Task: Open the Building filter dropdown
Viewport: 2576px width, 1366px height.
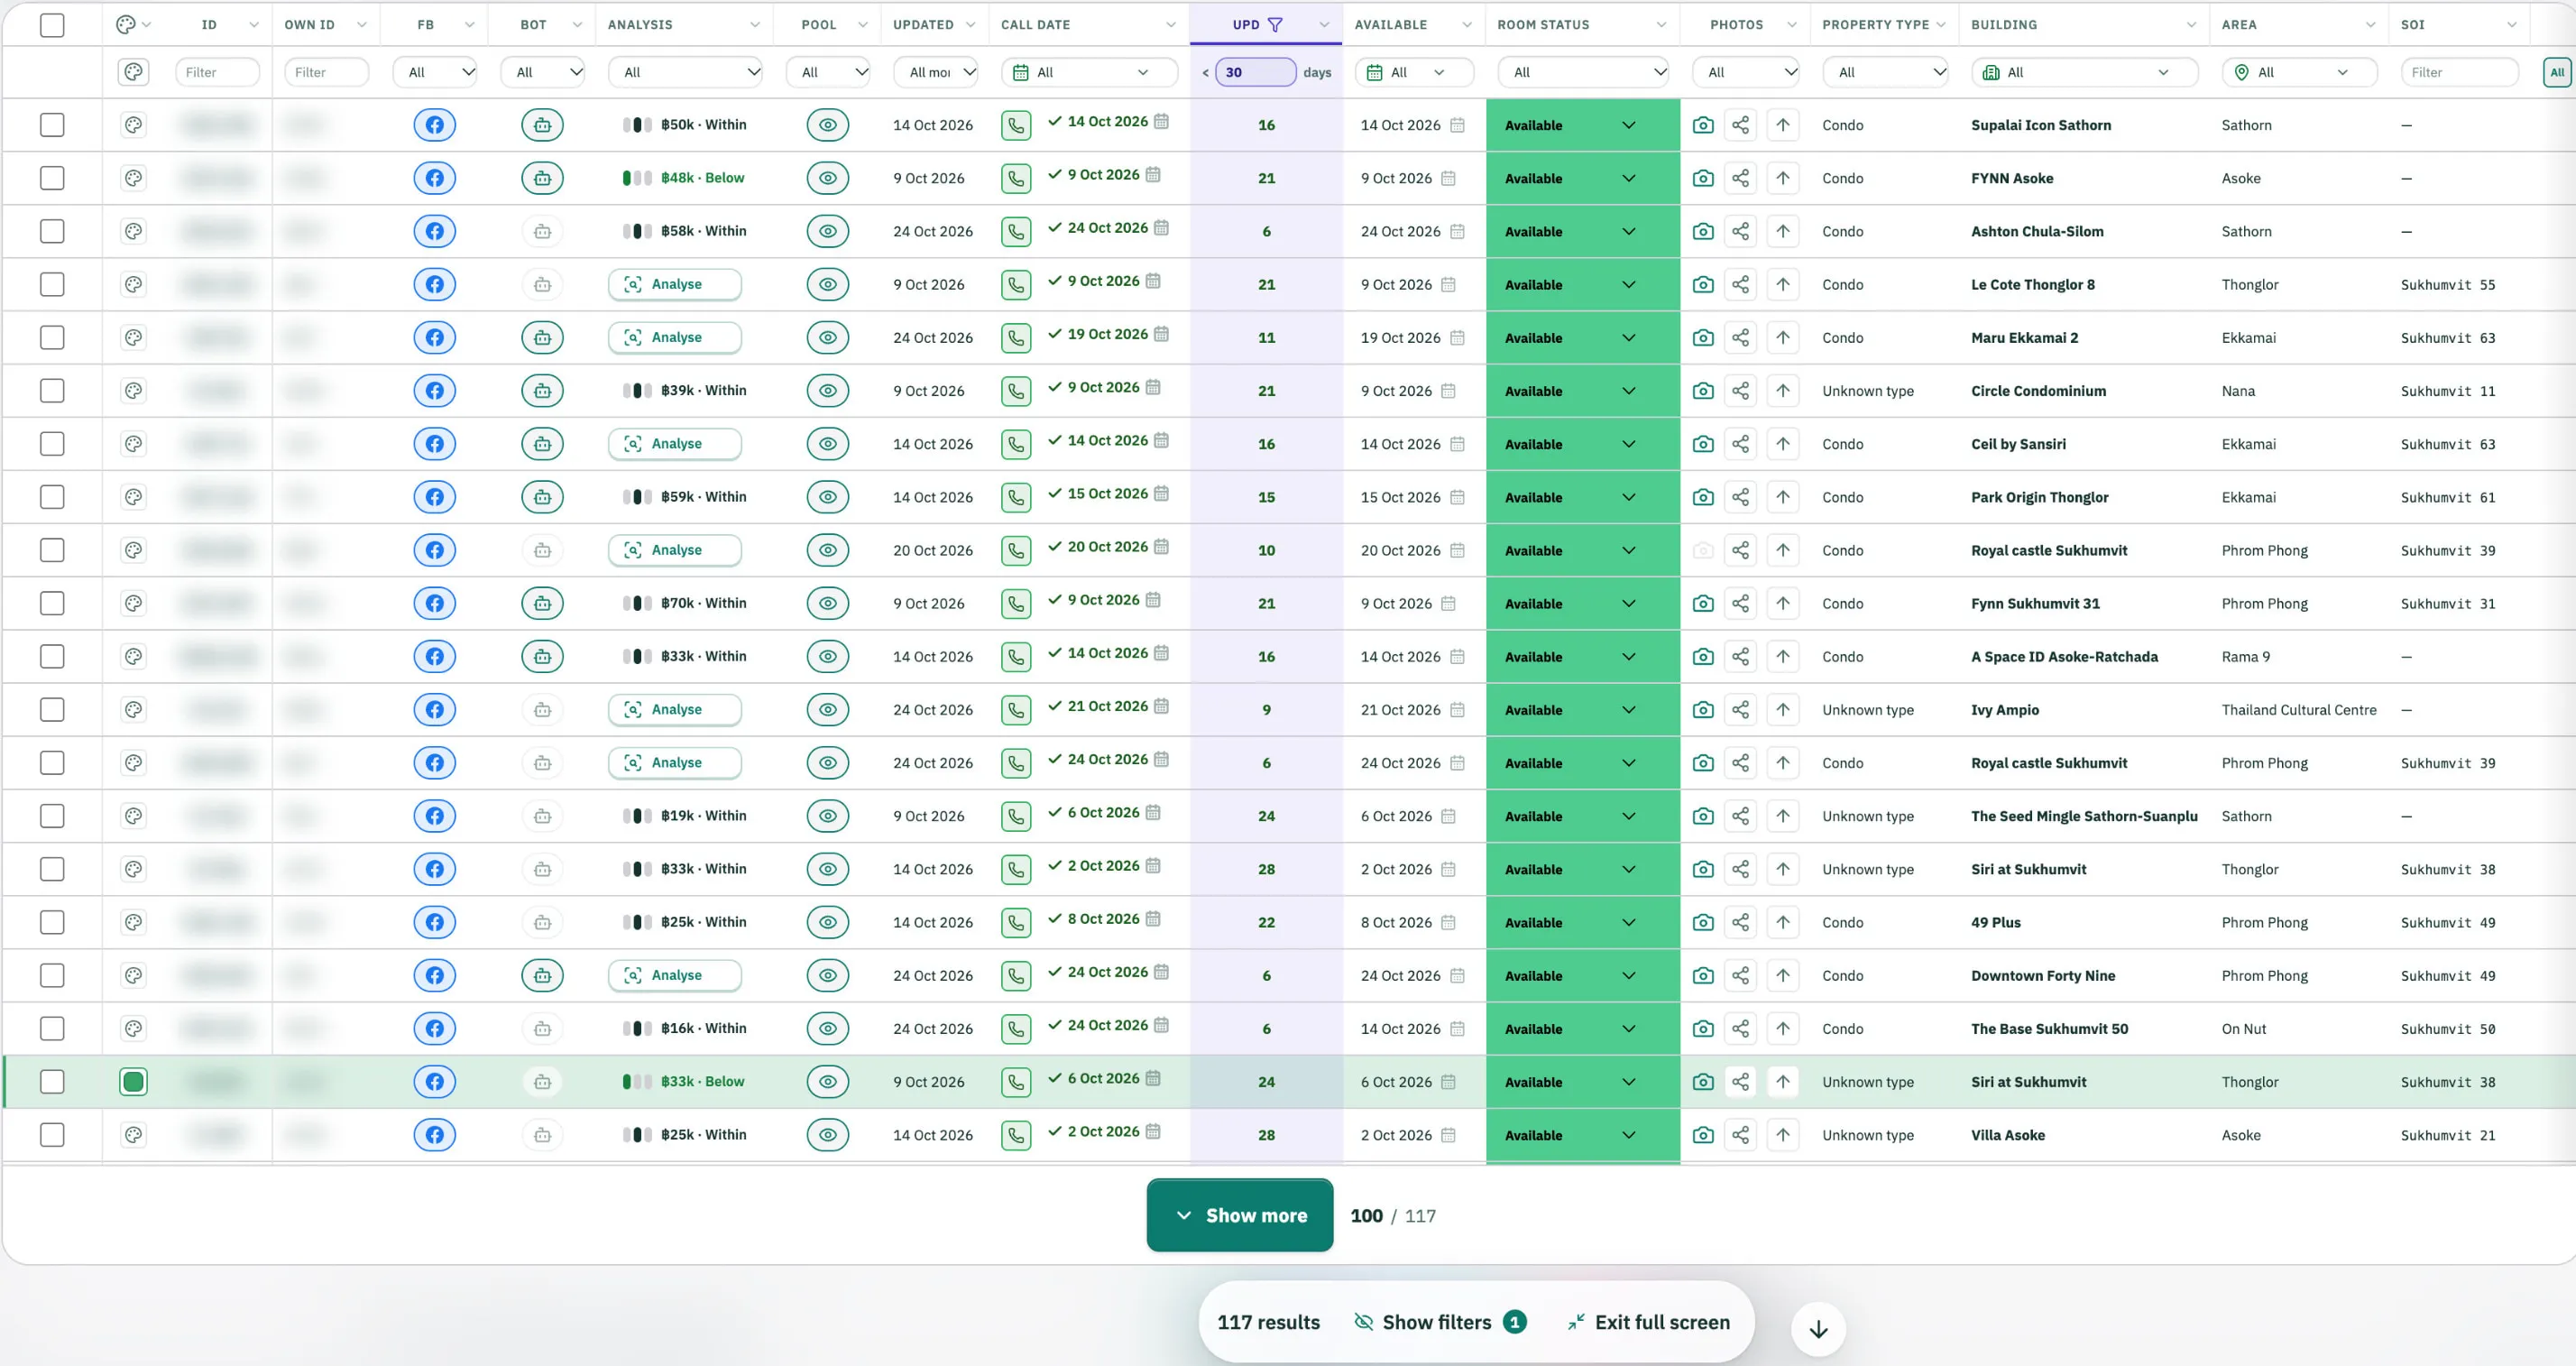Action: [2084, 72]
